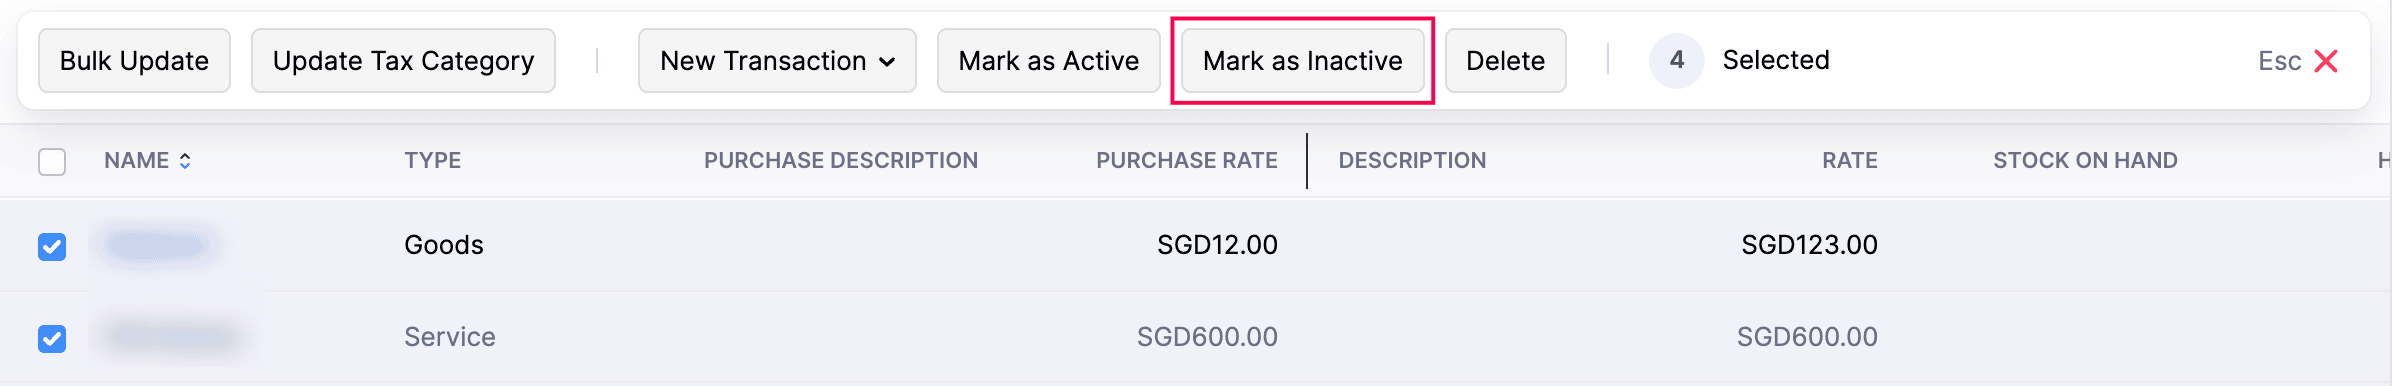Delete the selected items
The image size is (2392, 386).
point(1506,61)
